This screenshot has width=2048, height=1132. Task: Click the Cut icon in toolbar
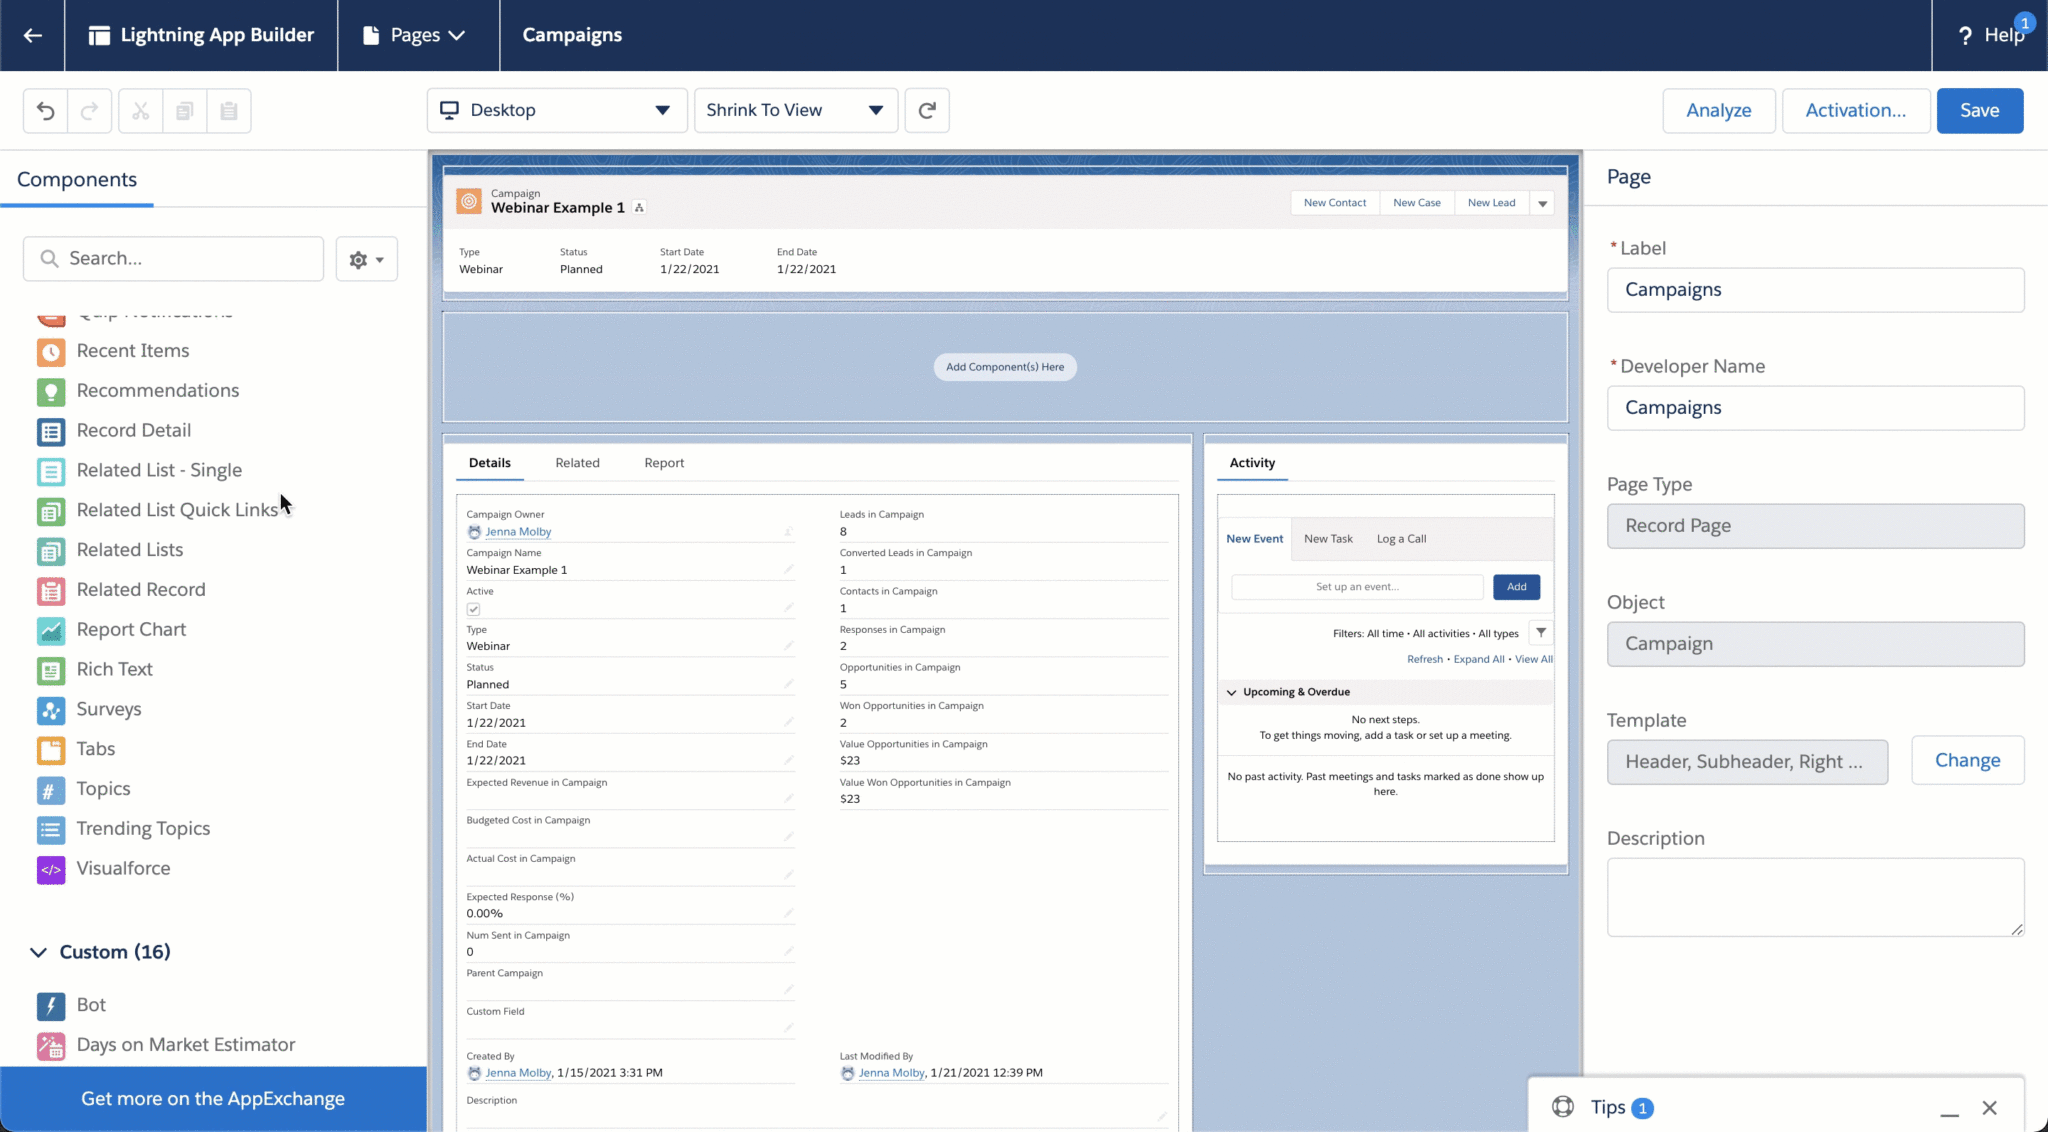pos(141,110)
